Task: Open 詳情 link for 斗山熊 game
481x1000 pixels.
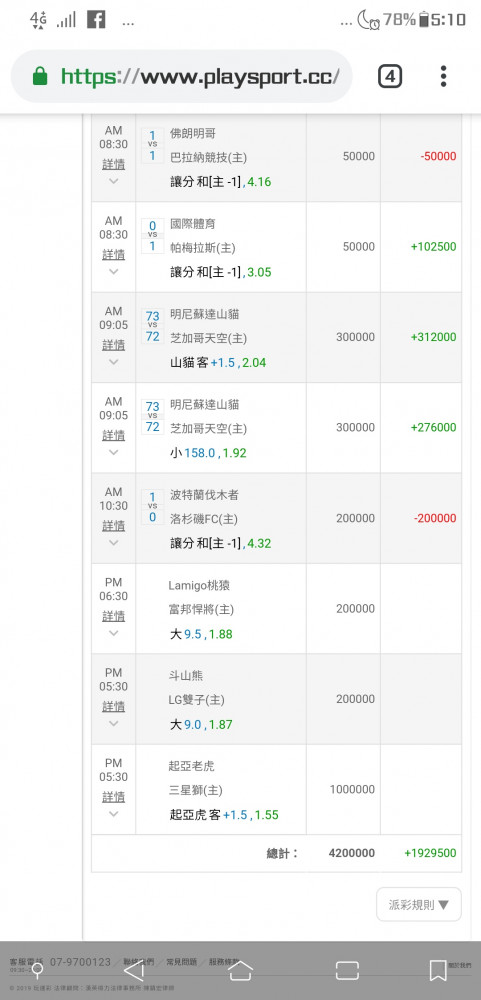Action: point(114,707)
